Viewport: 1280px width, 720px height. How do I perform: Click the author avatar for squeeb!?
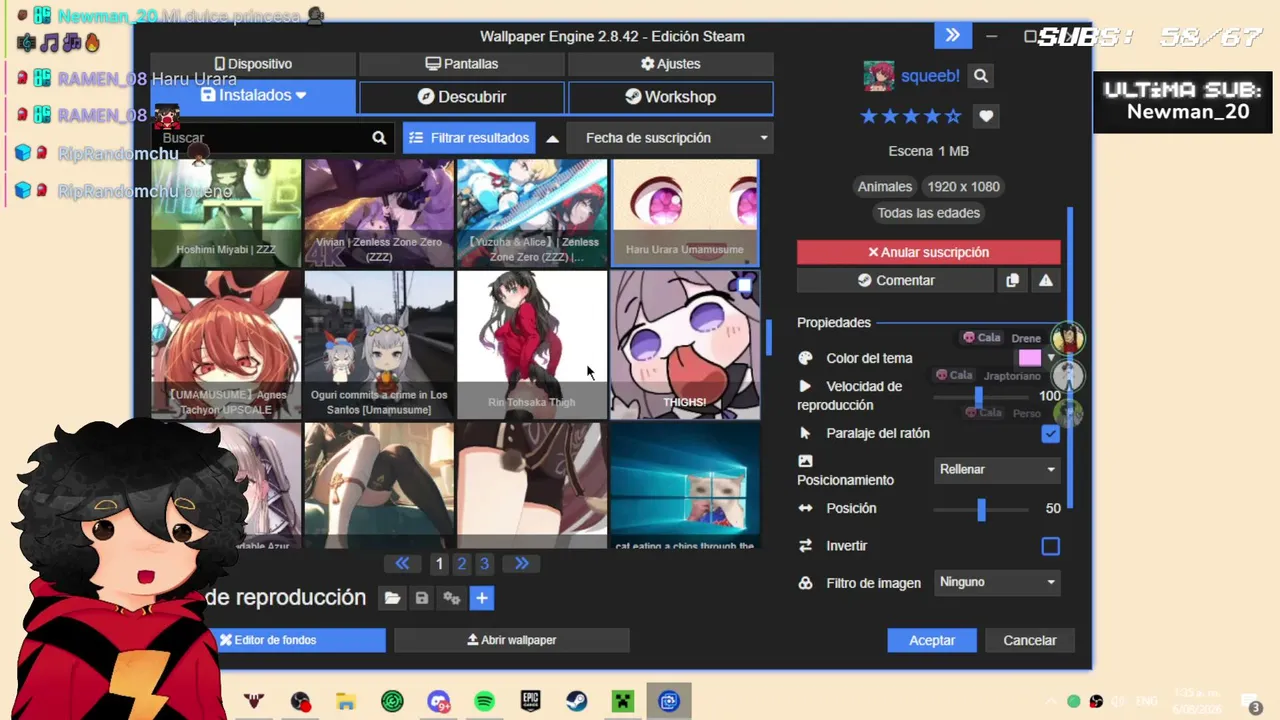(879, 76)
